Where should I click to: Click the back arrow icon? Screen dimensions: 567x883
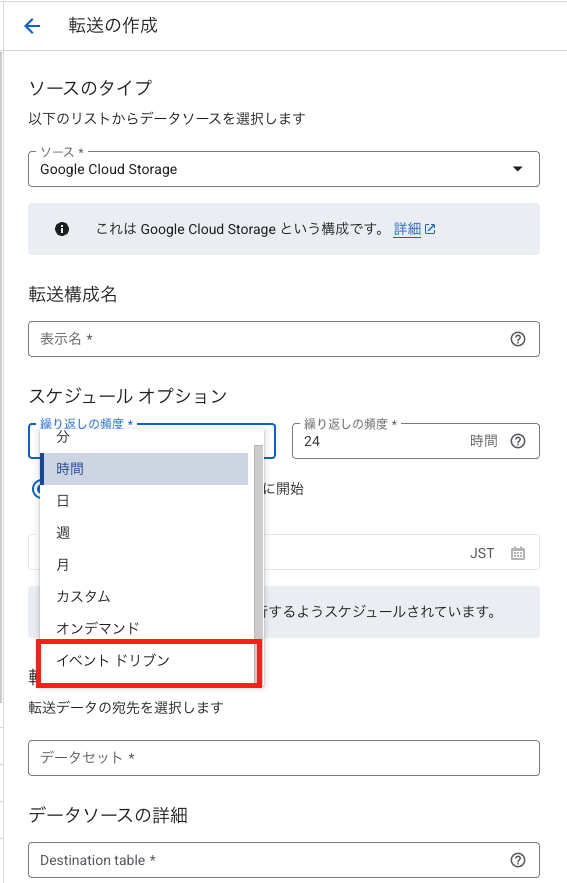32,26
